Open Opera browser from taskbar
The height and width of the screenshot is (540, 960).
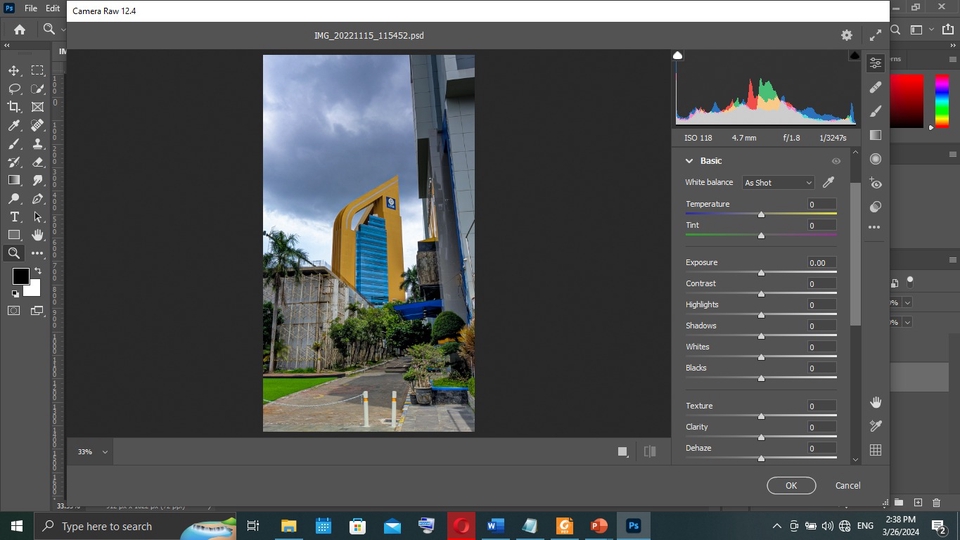tap(461, 526)
